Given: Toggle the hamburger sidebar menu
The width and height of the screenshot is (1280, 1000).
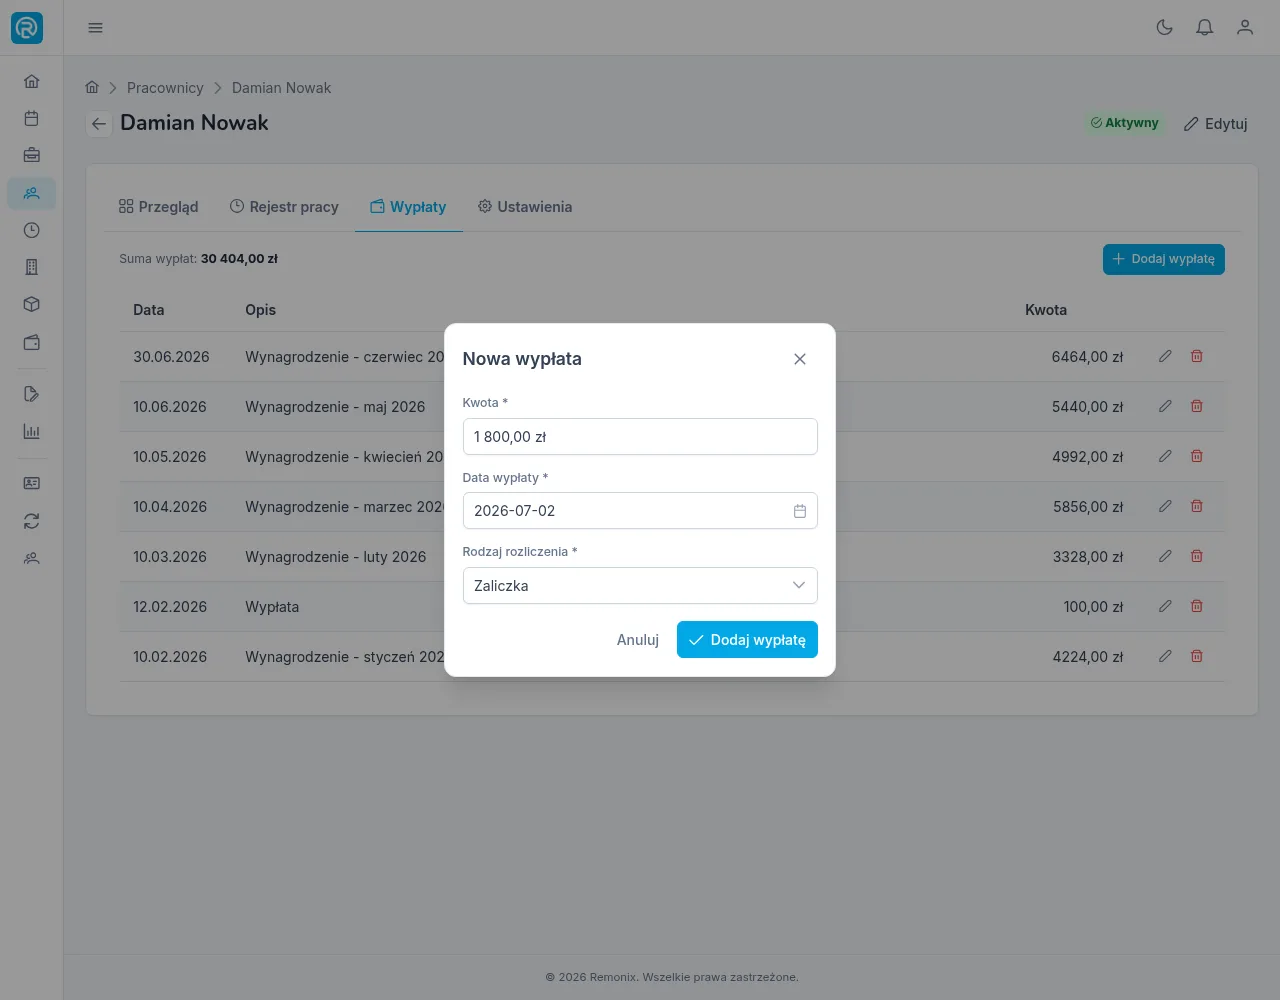Looking at the screenshot, I should pos(95,28).
